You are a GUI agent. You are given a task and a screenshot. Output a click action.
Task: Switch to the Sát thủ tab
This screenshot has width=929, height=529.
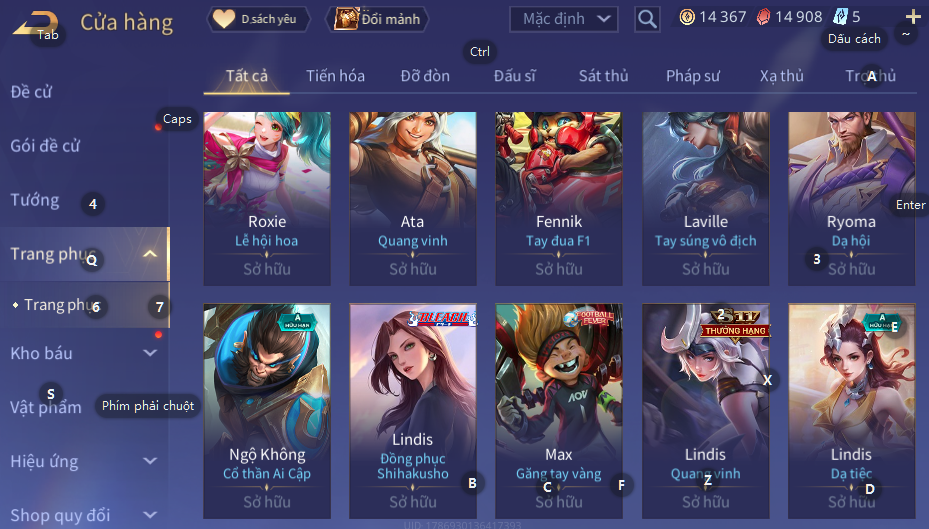click(x=603, y=76)
